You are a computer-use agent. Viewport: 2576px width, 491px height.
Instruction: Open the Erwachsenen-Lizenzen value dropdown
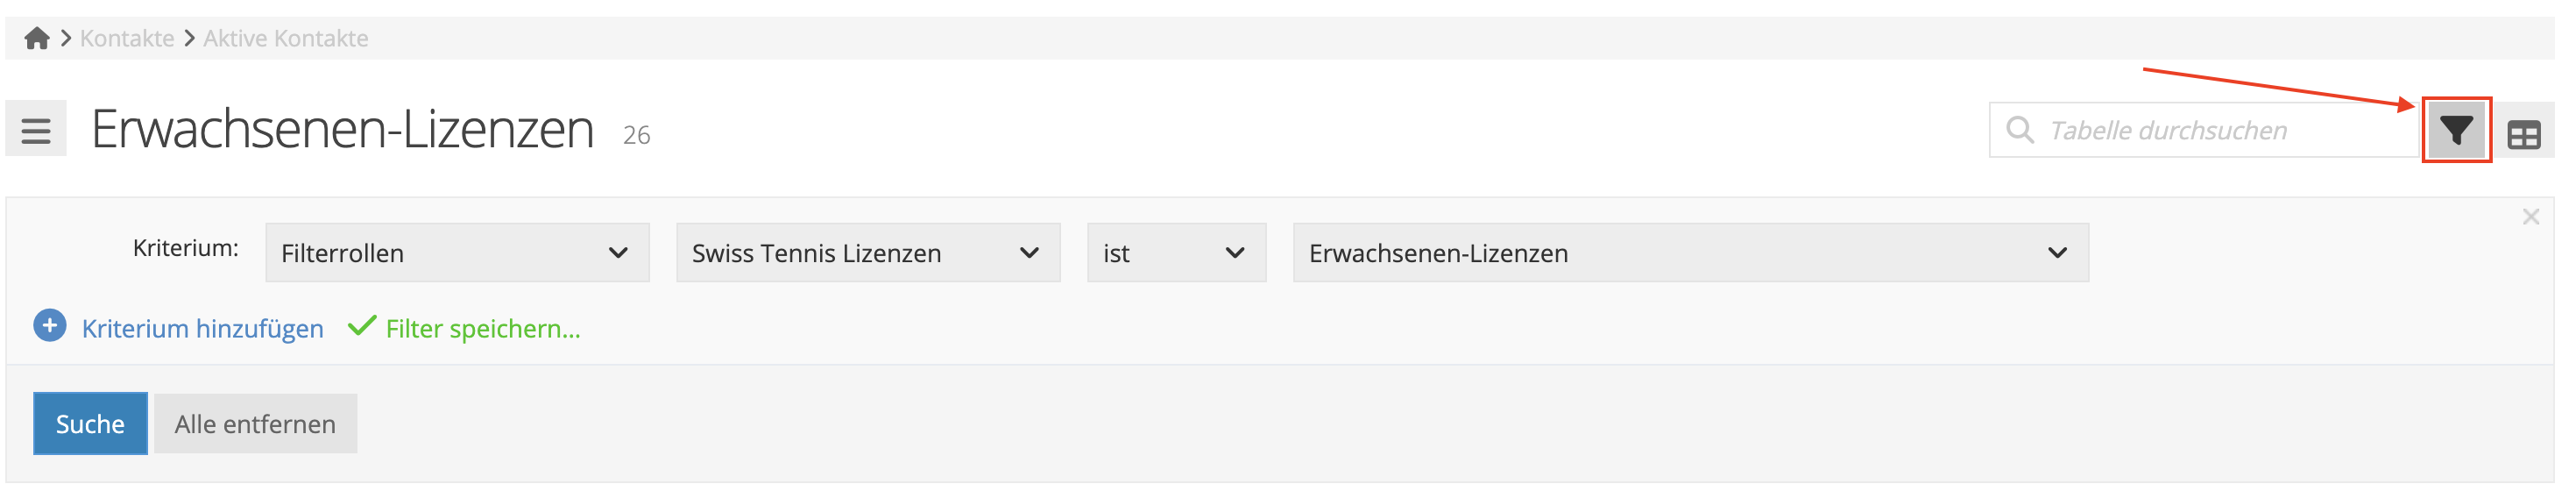(1689, 253)
